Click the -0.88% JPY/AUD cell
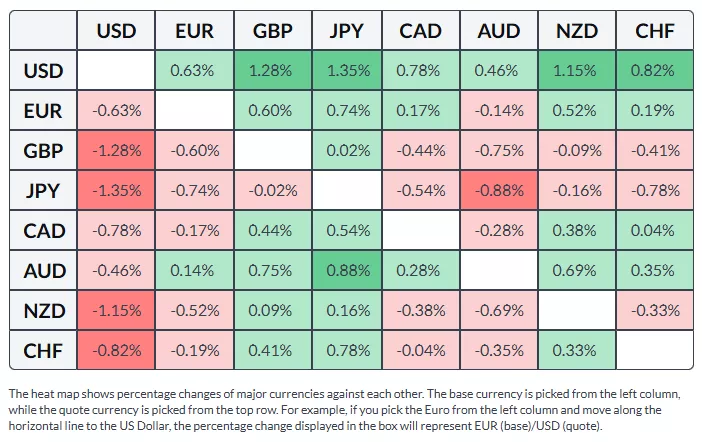 pos(497,191)
